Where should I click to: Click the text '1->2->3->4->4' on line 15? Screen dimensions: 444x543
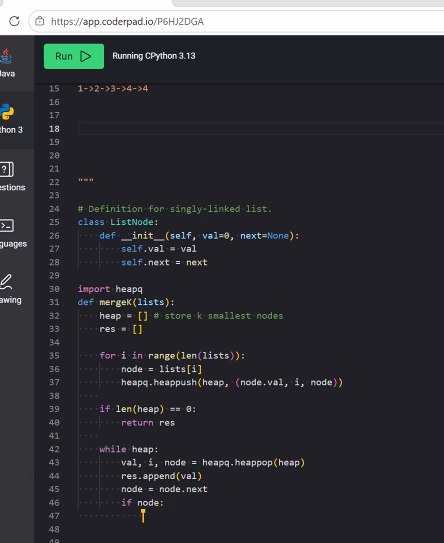(x=113, y=88)
